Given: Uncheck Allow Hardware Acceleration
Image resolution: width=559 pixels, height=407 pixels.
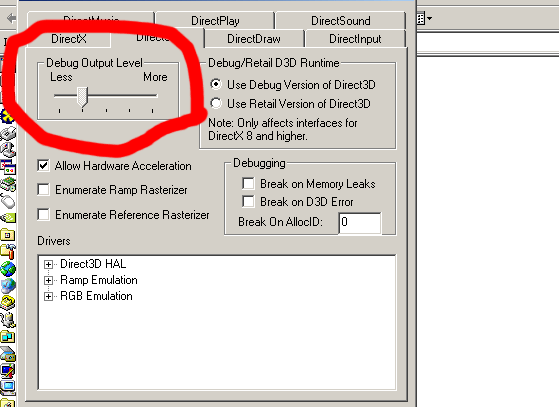Looking at the screenshot, I should pos(43,166).
